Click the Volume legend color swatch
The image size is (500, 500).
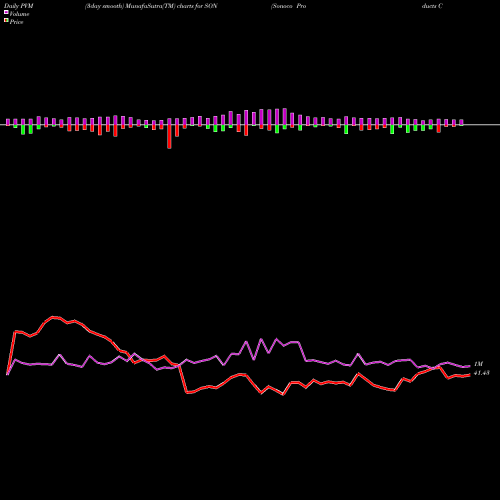pyautogui.click(x=6, y=12)
